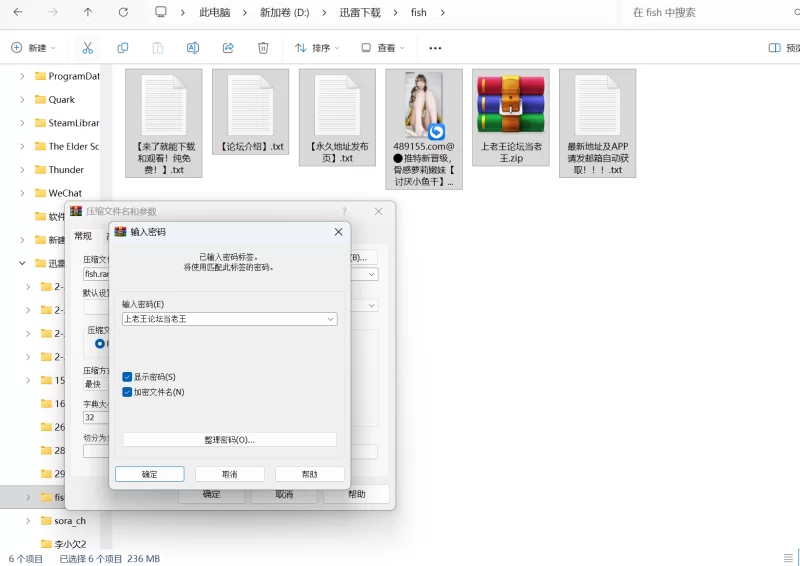Open the 查看 view dropdown
Image resolution: width=800 pixels, height=566 pixels.
(384, 48)
